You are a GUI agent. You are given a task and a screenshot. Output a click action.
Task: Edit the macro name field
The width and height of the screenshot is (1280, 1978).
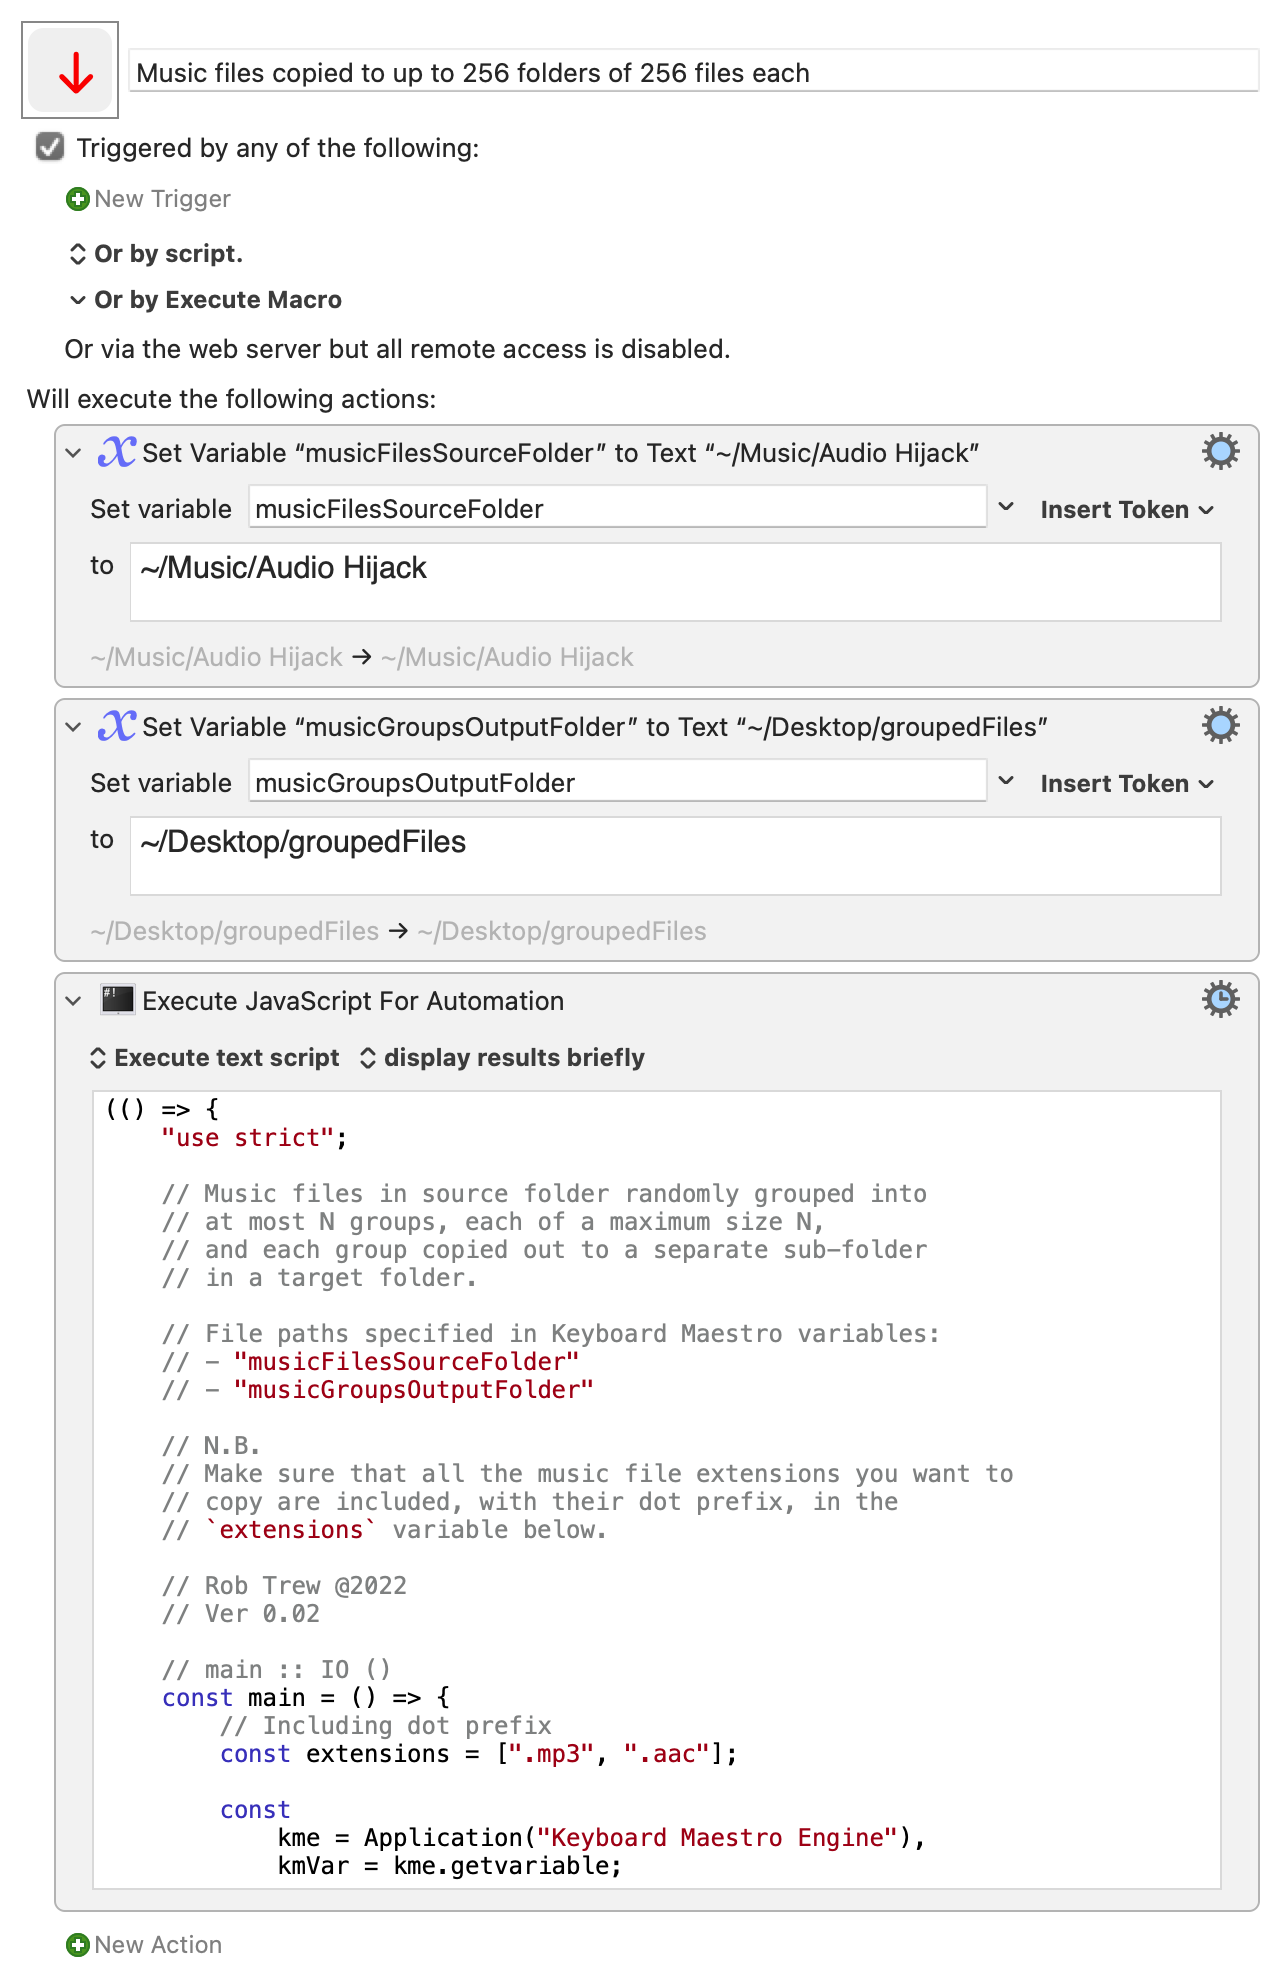(x=694, y=72)
